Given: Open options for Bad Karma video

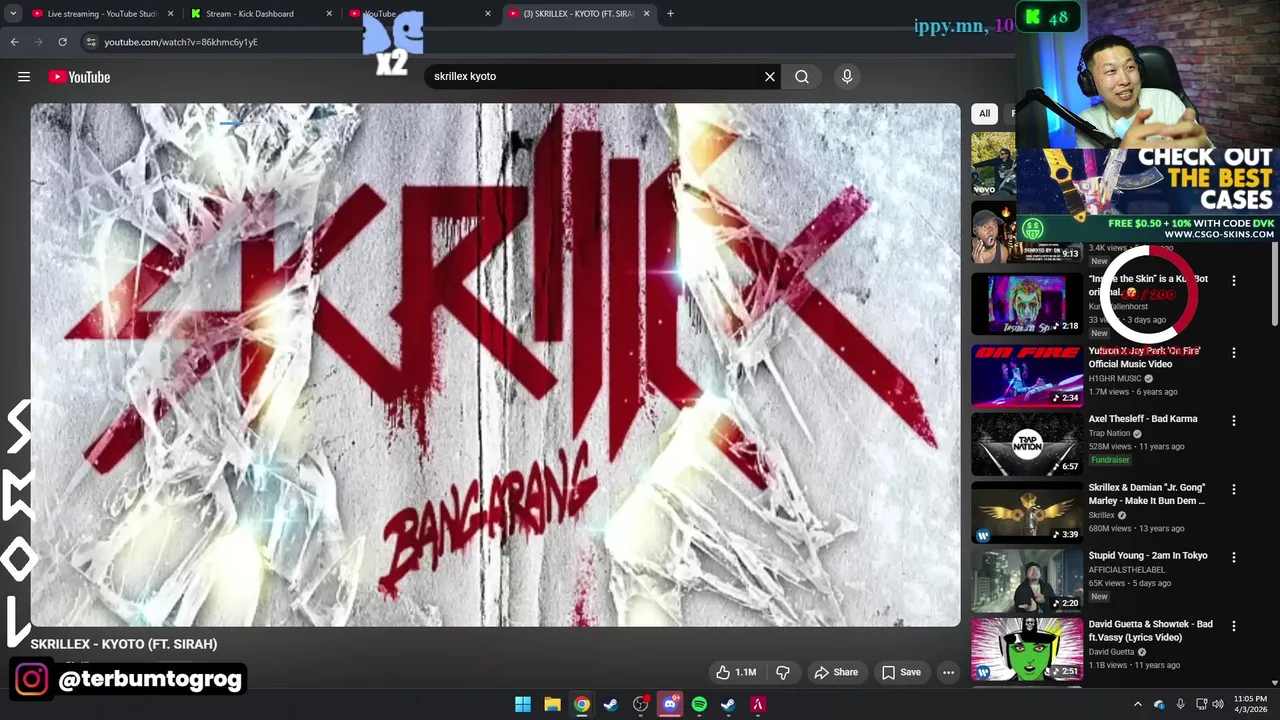Looking at the screenshot, I should [1233, 421].
